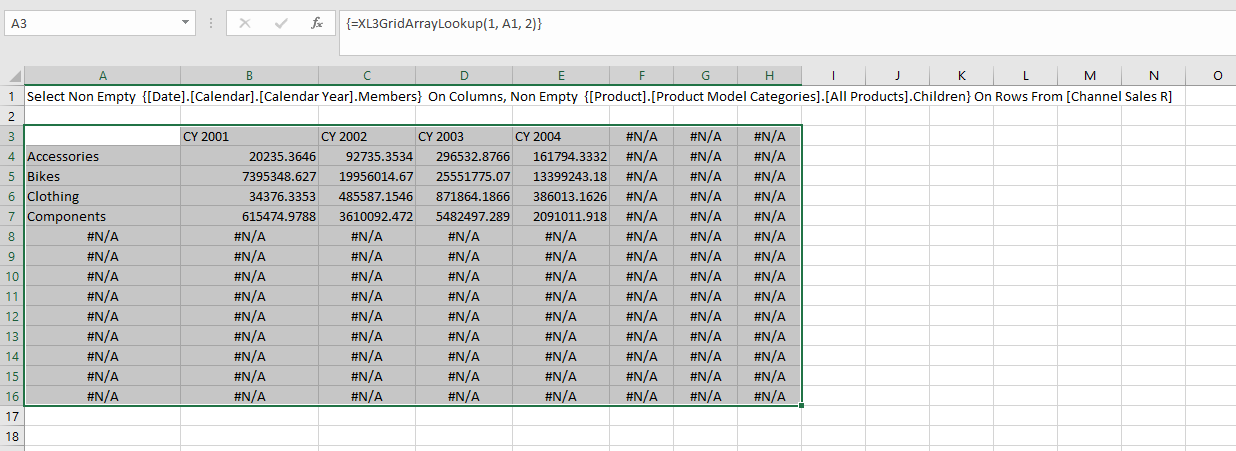
Task: Click the Accessories cell
Action: 102,157
